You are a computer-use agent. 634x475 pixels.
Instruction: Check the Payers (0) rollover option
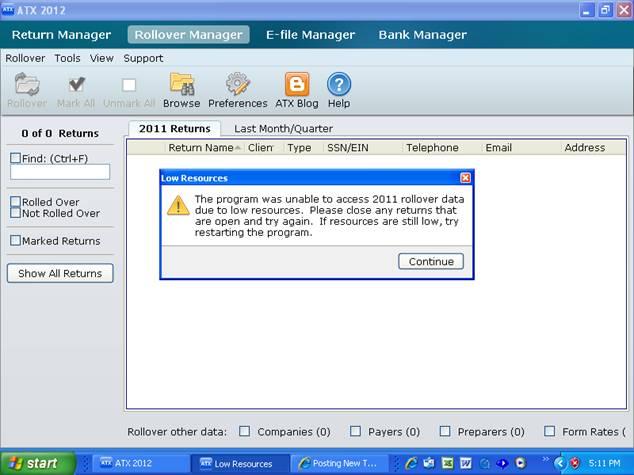pos(355,431)
